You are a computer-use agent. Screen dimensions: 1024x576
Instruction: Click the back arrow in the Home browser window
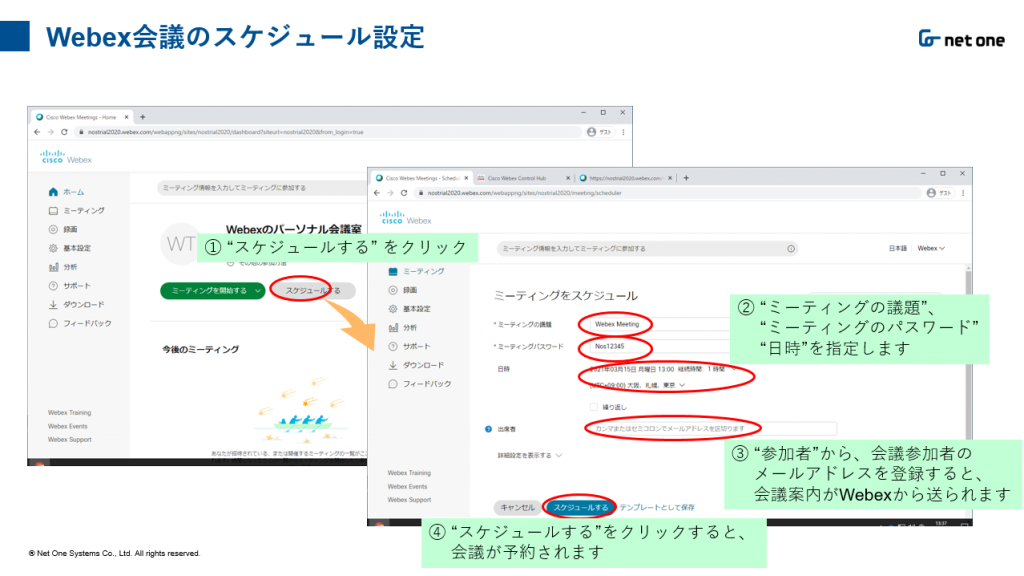37,132
